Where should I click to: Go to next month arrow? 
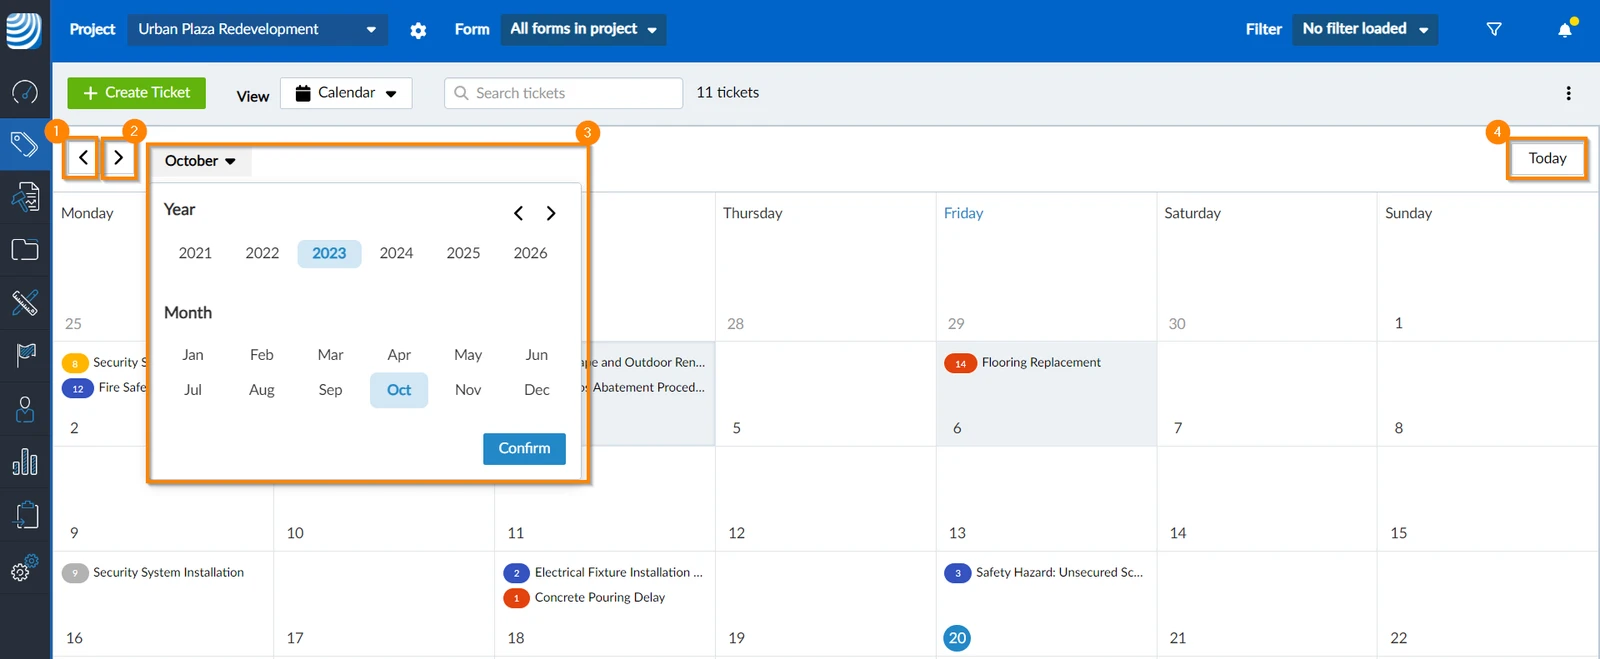click(118, 157)
